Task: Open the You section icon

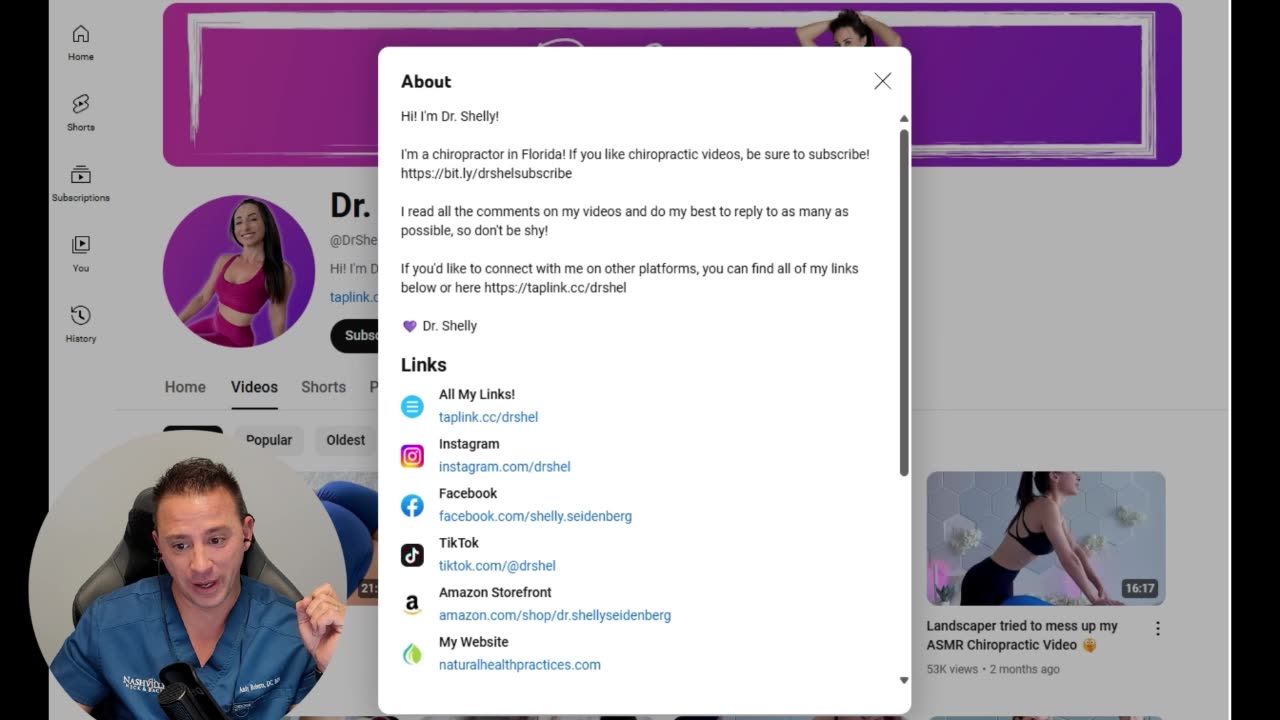Action: [81, 244]
